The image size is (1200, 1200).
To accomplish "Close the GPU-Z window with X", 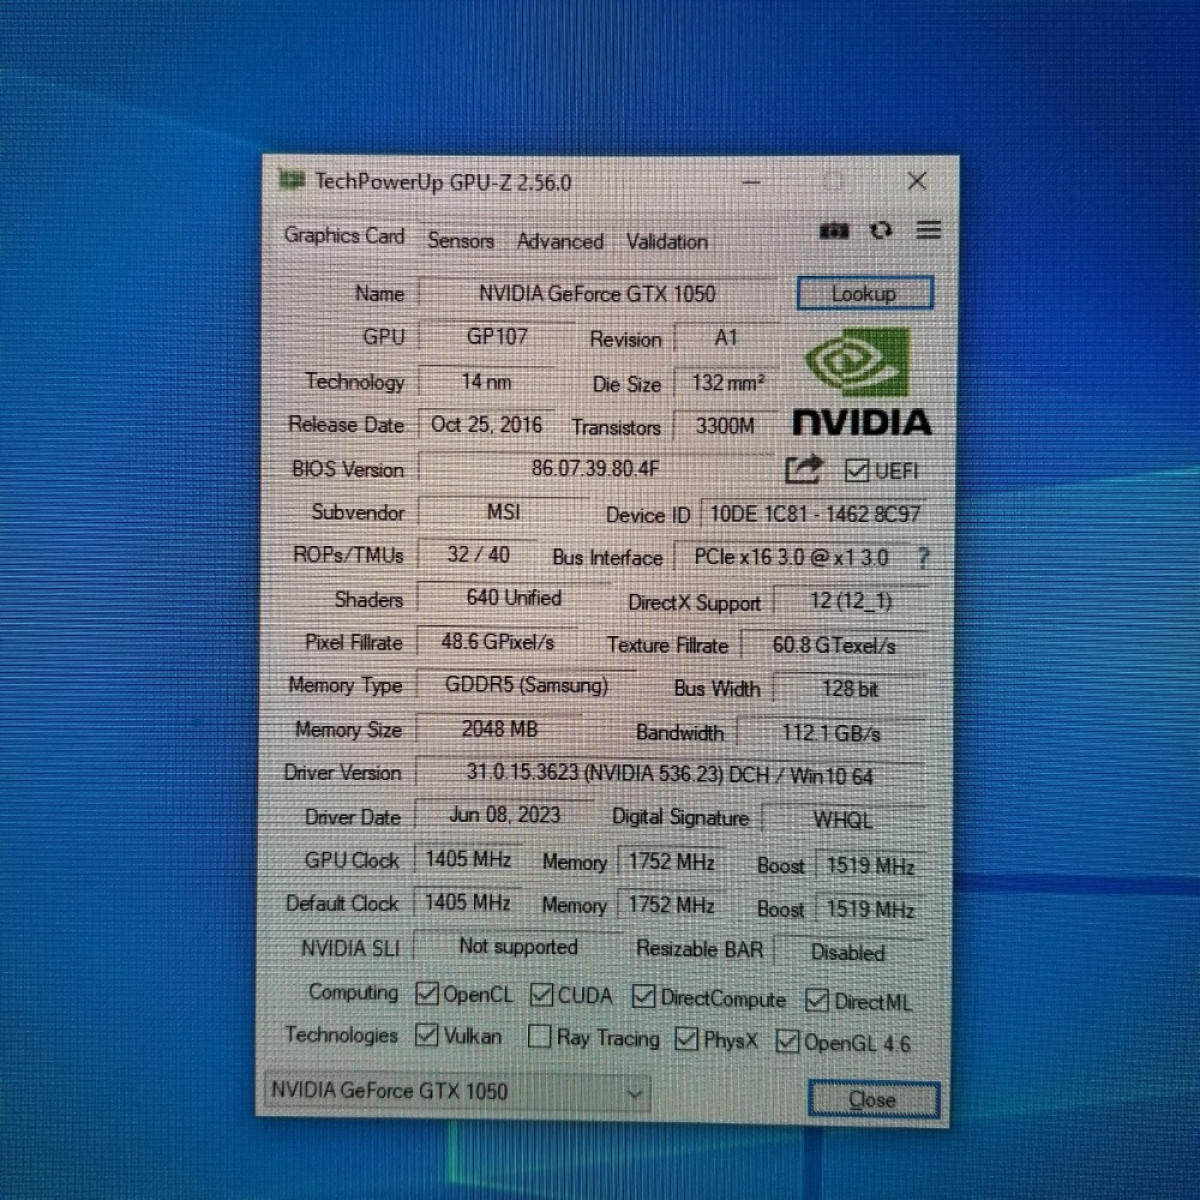I will pos(916,181).
